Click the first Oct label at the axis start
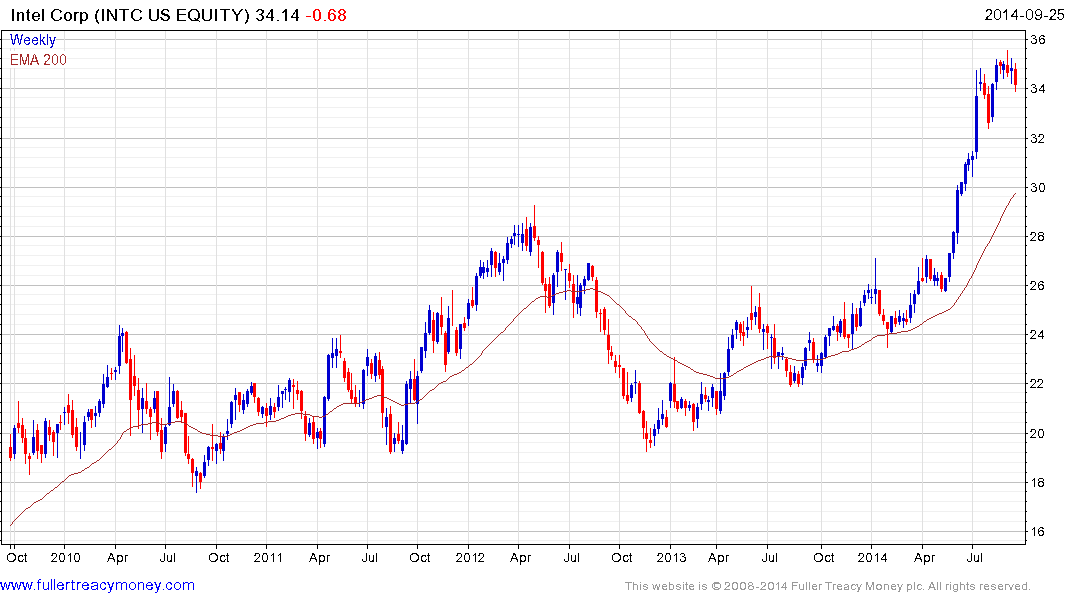This screenshot has width=1075, height=600. pos(17,557)
